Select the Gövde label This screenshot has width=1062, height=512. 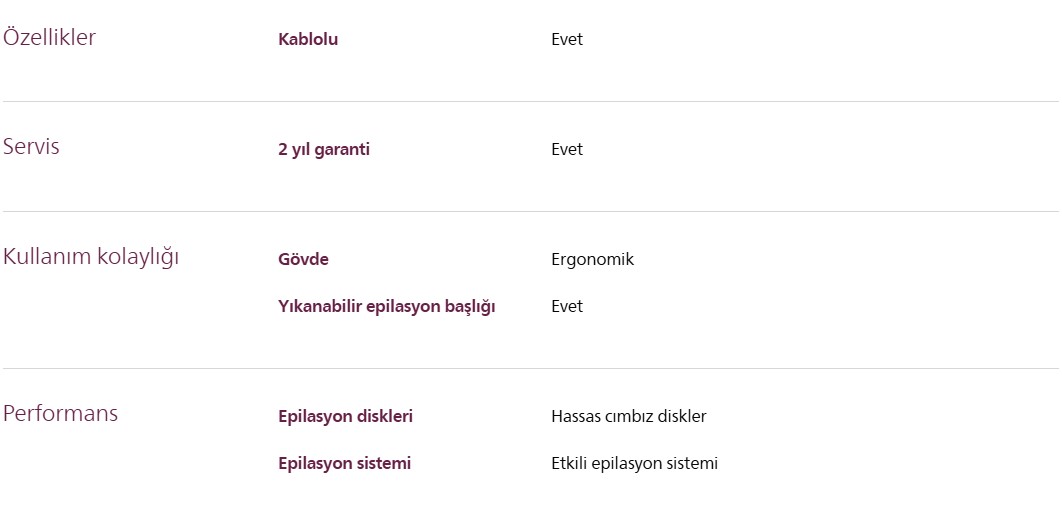pos(303,260)
